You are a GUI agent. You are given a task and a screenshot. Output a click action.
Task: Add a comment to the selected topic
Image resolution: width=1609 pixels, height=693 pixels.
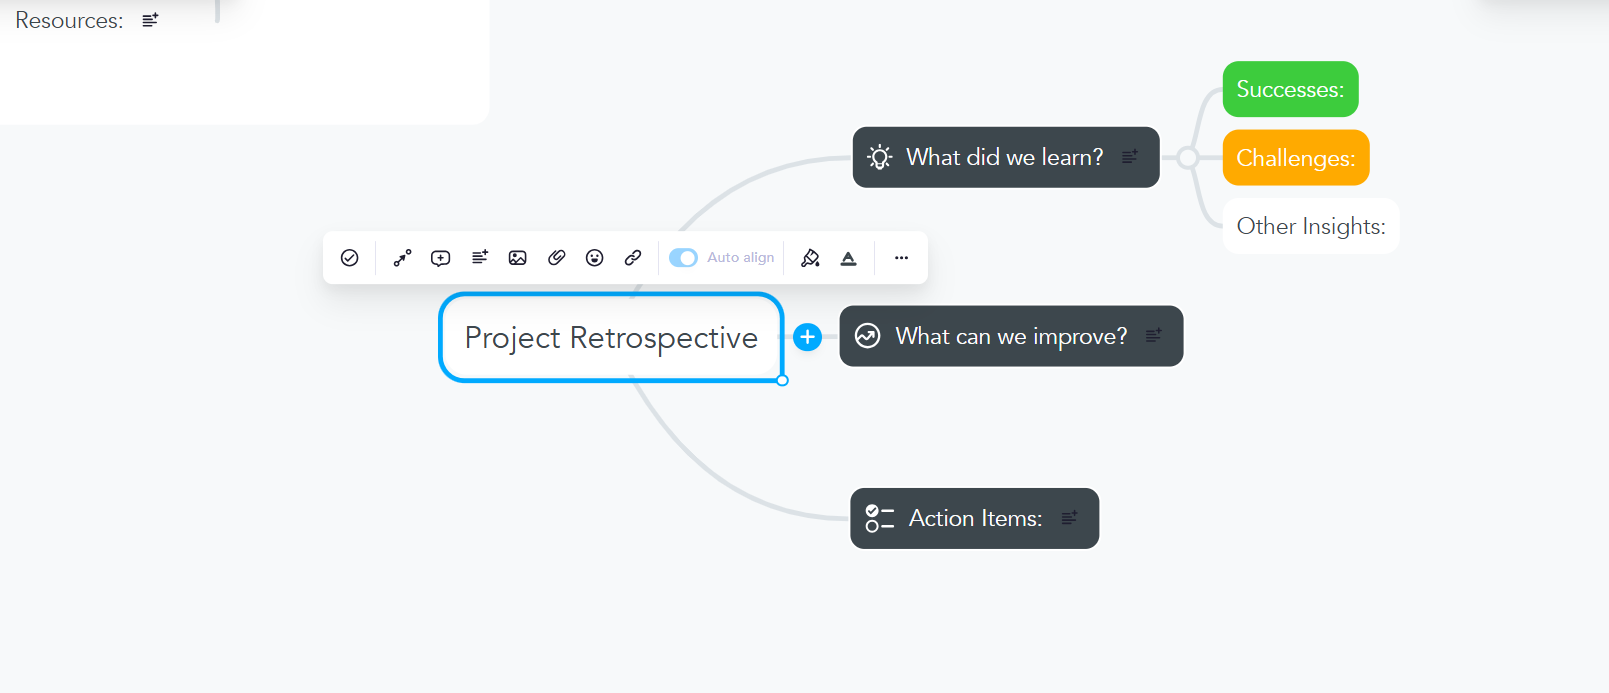(440, 258)
